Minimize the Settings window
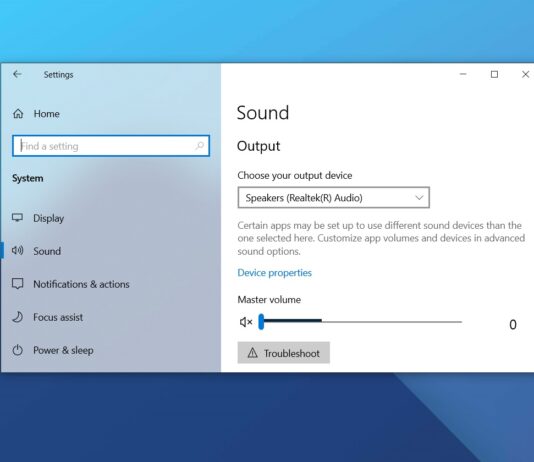The image size is (534, 462). coord(463,74)
